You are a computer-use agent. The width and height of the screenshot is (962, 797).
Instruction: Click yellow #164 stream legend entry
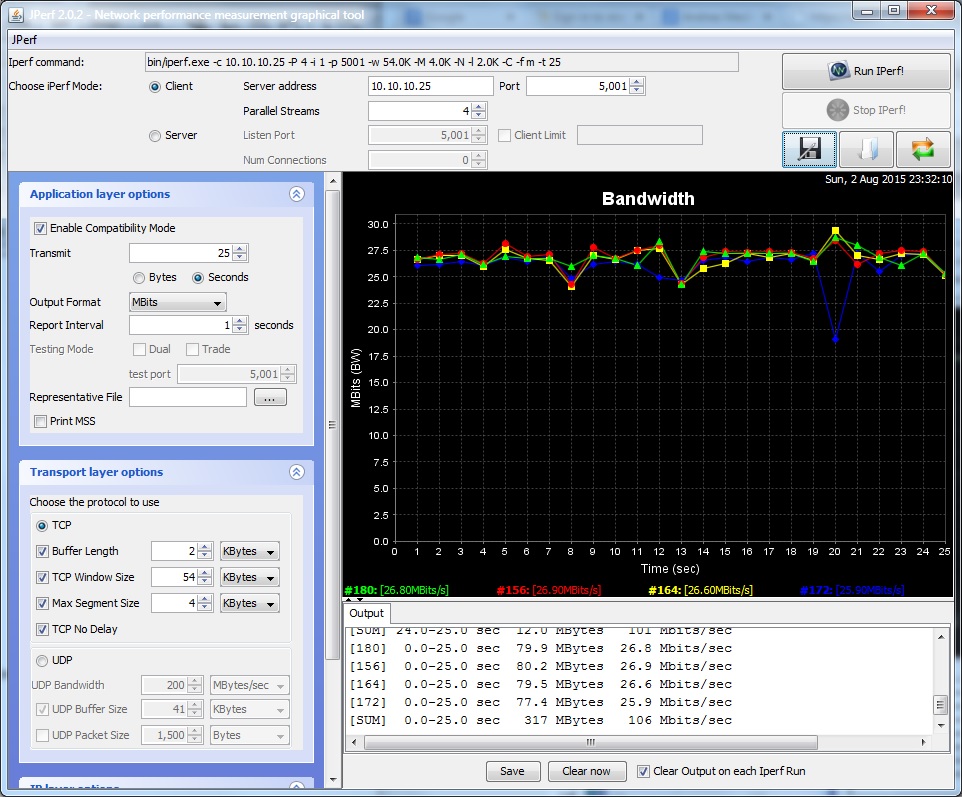(x=700, y=590)
